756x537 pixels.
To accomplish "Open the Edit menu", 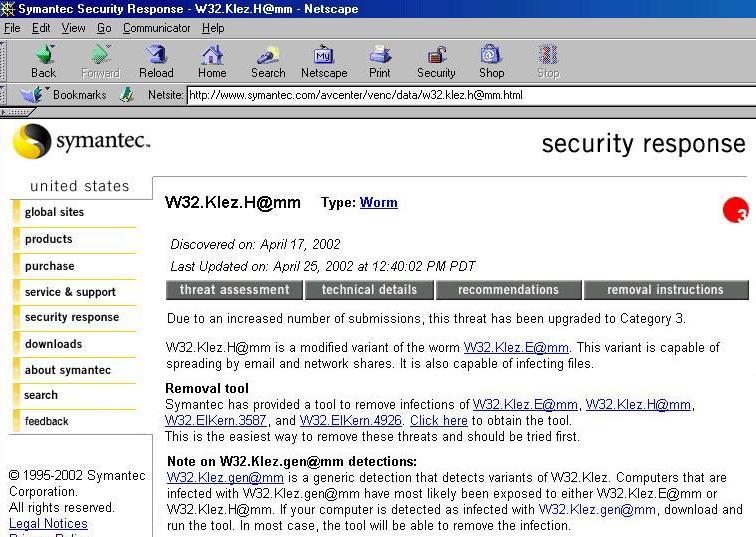I will [x=41, y=28].
